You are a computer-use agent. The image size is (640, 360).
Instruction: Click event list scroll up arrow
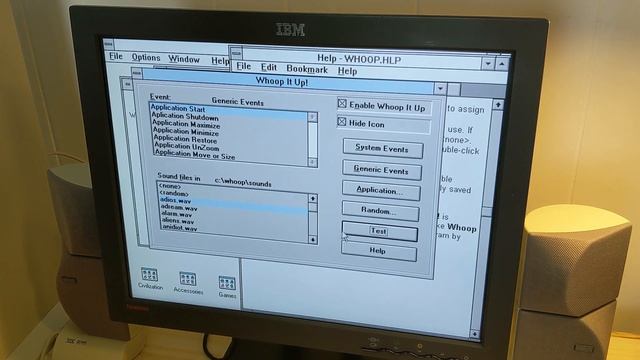pyautogui.click(x=312, y=117)
